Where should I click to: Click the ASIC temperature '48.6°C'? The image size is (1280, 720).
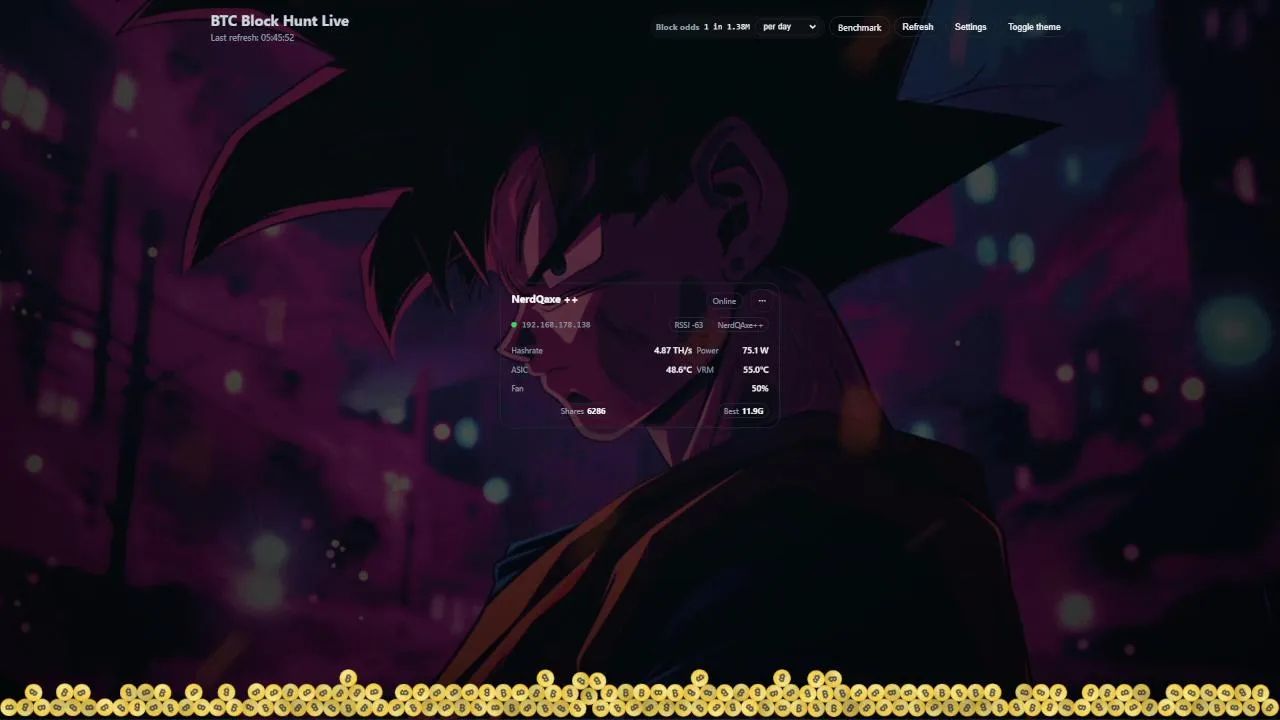click(x=679, y=370)
